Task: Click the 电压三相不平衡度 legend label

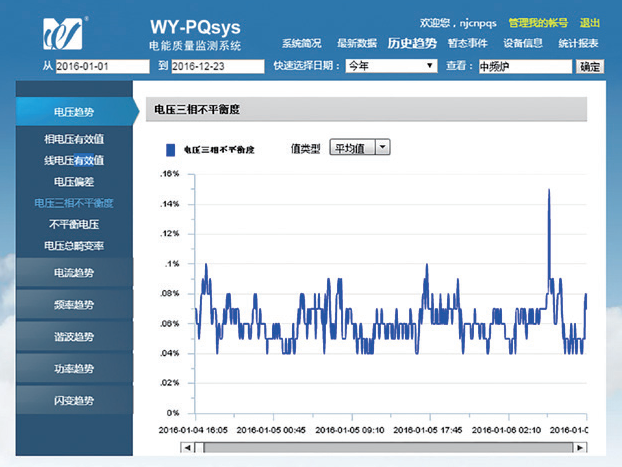Action: point(219,150)
